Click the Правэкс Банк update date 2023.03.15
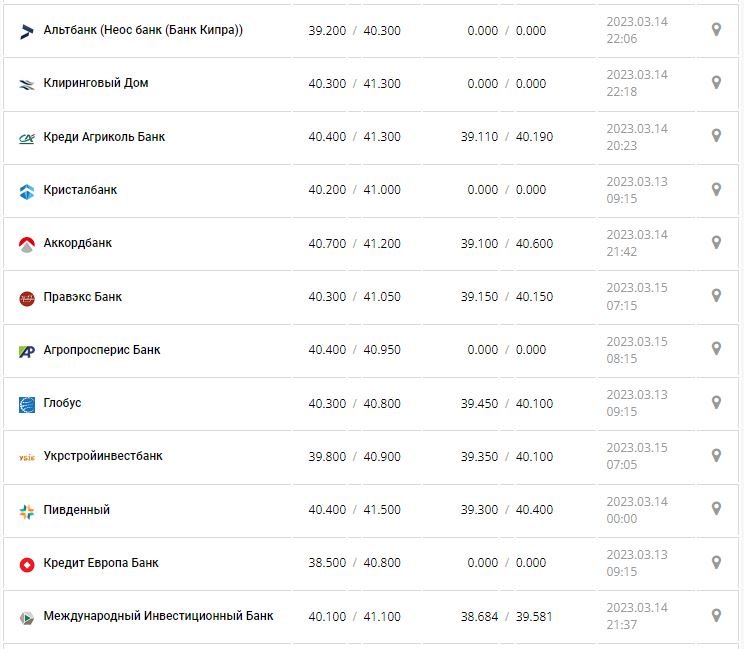This screenshot has width=744, height=649. pos(636,288)
